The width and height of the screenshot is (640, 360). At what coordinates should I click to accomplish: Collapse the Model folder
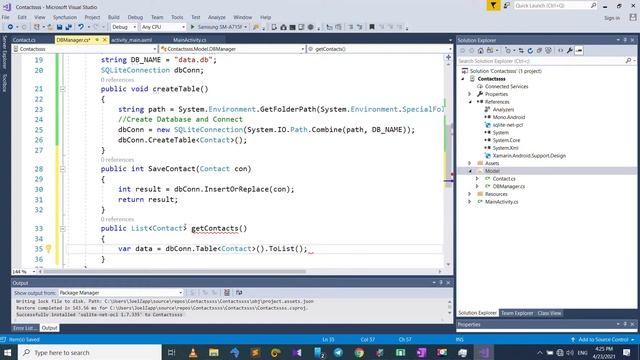[469, 171]
